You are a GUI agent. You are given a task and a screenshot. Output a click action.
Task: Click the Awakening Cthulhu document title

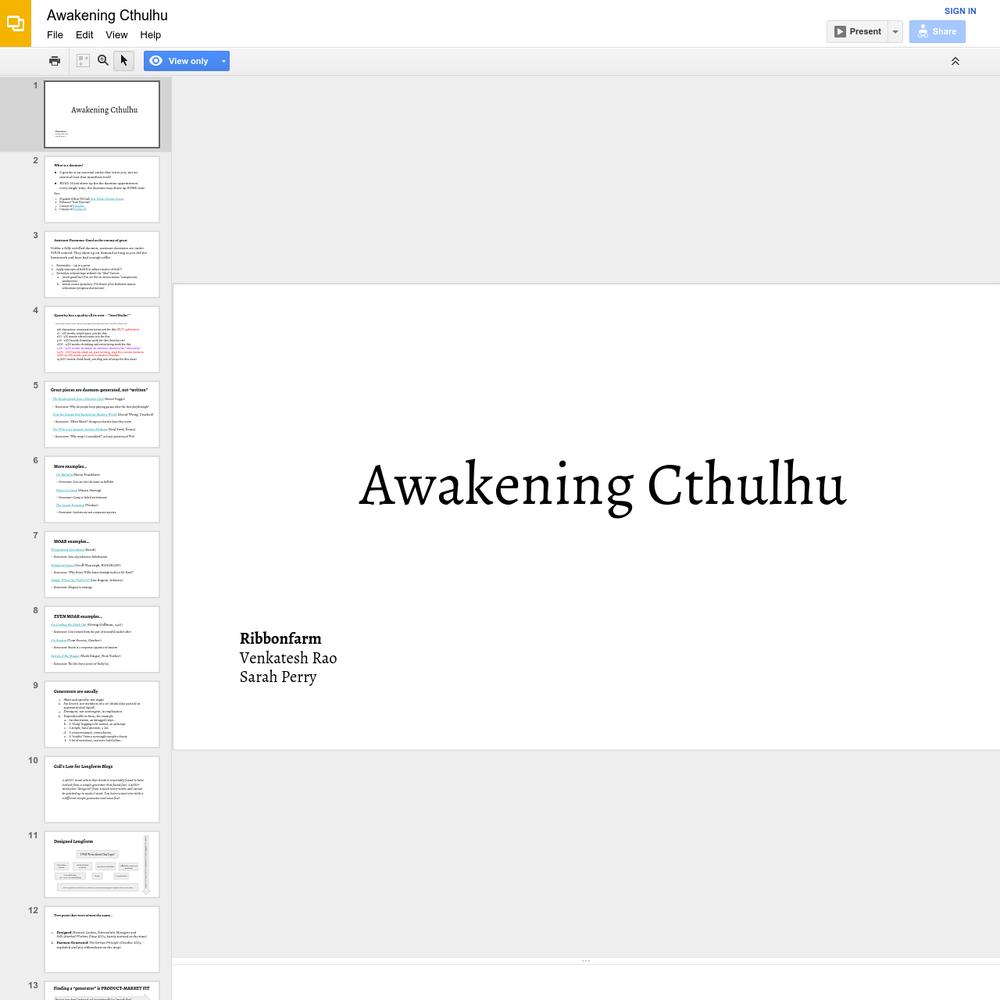pos(107,15)
